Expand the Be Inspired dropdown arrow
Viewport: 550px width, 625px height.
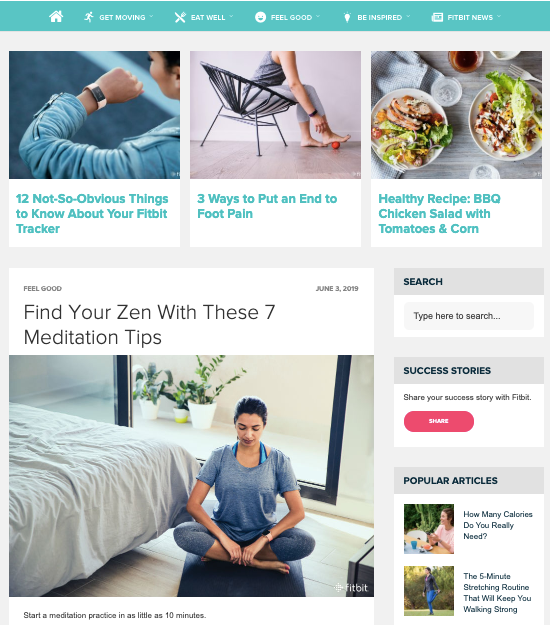[408, 17]
